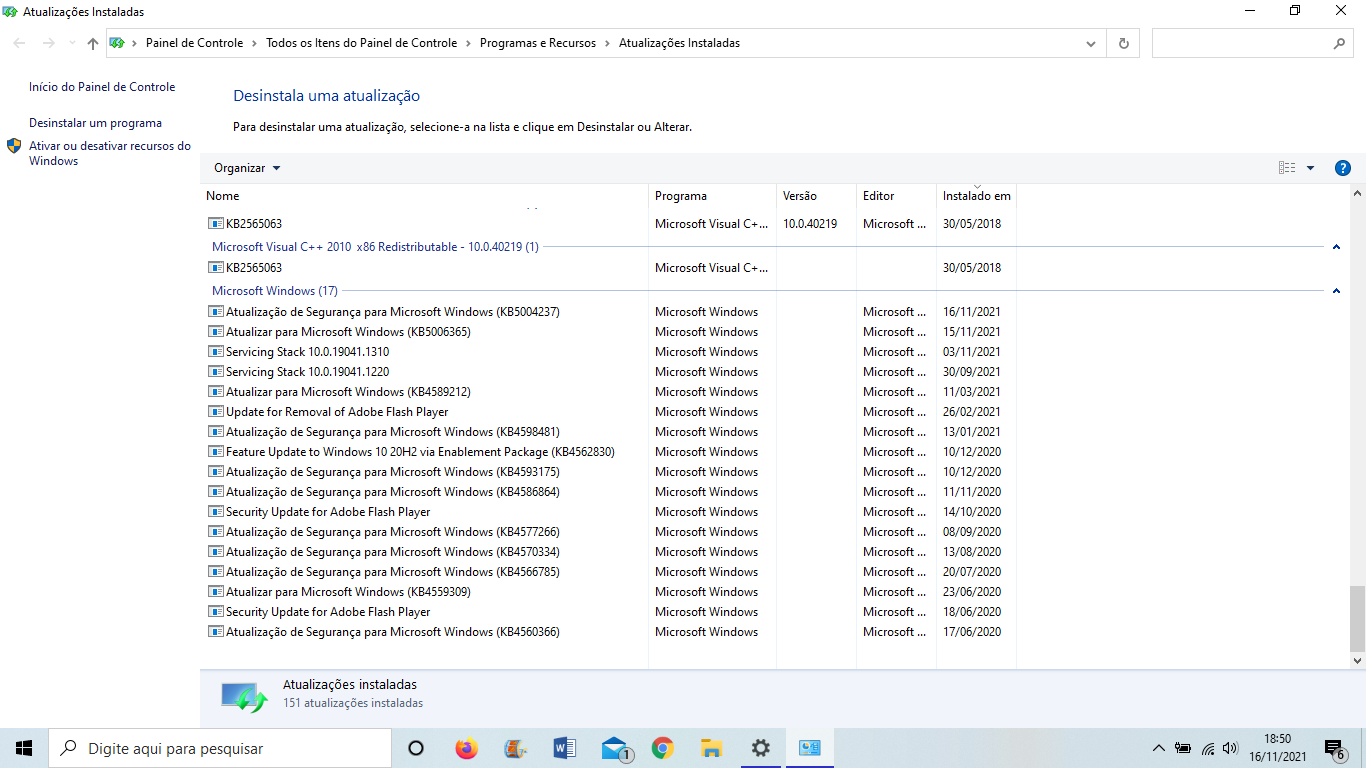Select Microsoft Visual C++ 2010 x86 group header
This screenshot has height=768, width=1366.
[x=375, y=247]
